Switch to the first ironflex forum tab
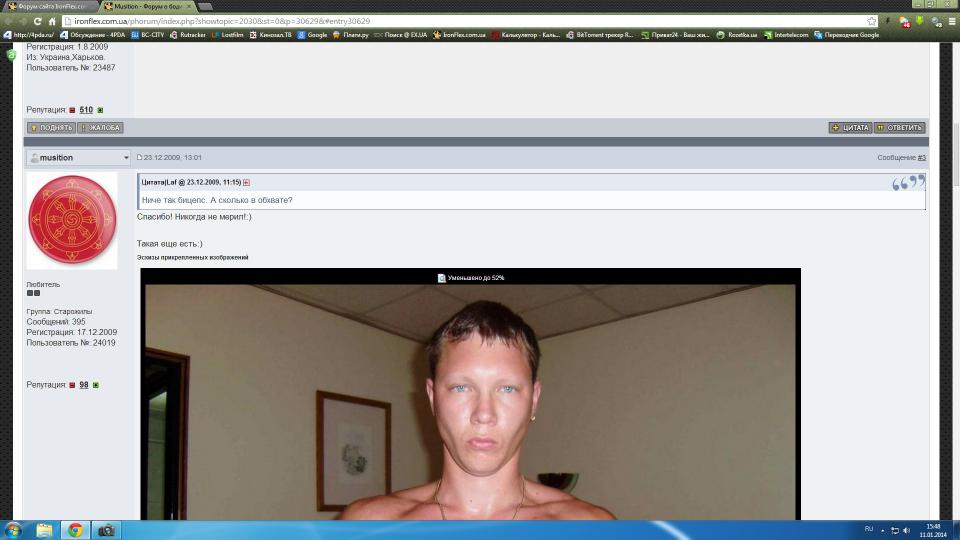The image size is (960, 540). click(x=50, y=6)
